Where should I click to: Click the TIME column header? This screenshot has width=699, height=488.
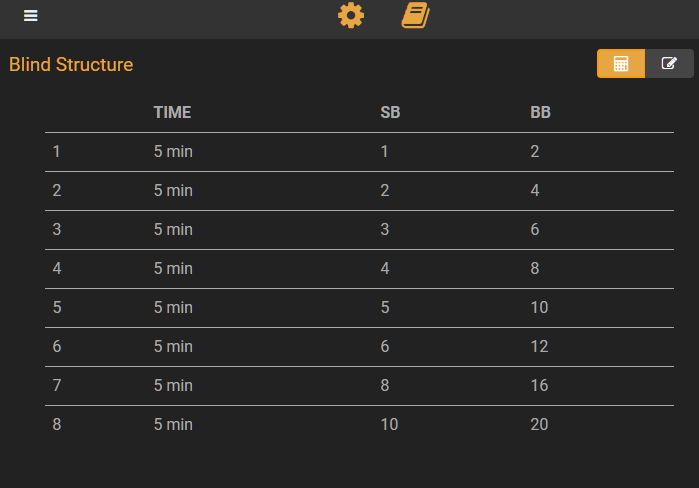(x=173, y=112)
